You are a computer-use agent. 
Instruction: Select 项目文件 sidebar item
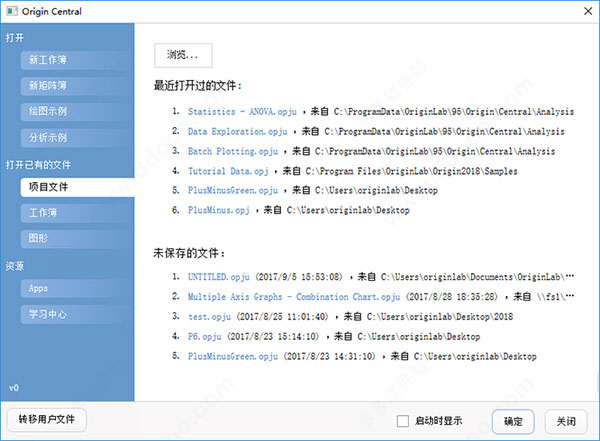[77, 187]
